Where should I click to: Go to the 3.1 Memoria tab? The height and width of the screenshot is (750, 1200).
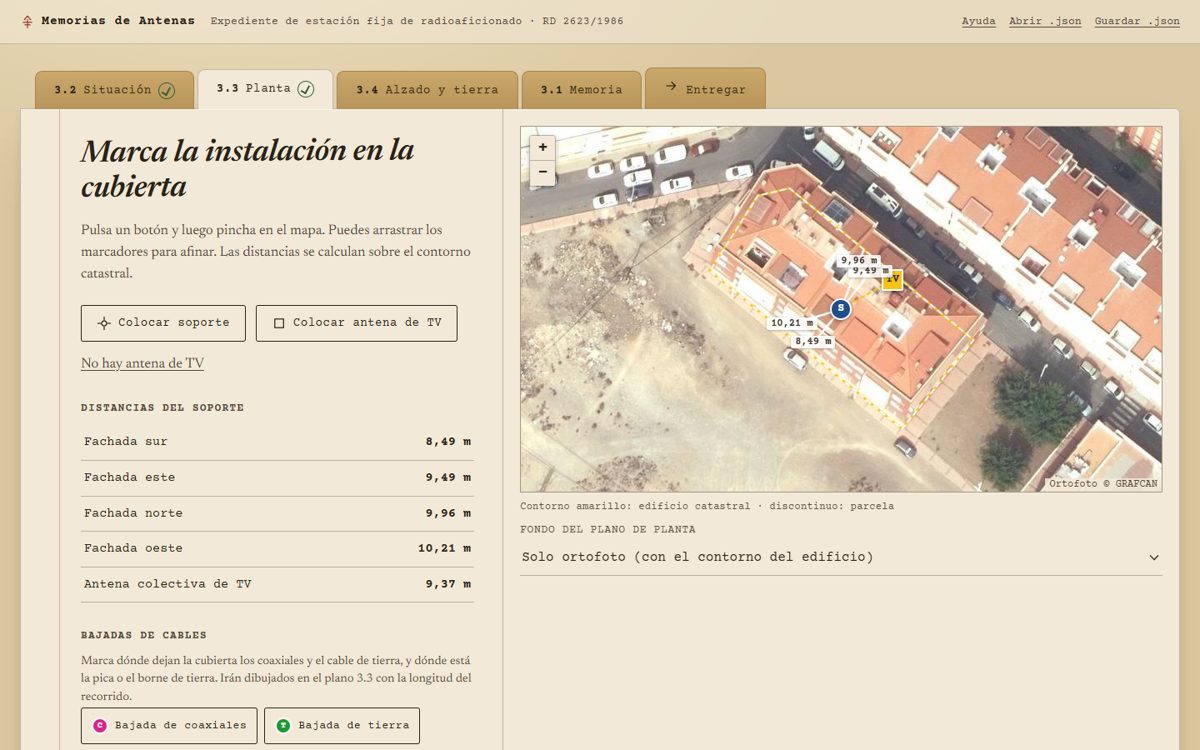click(x=581, y=90)
